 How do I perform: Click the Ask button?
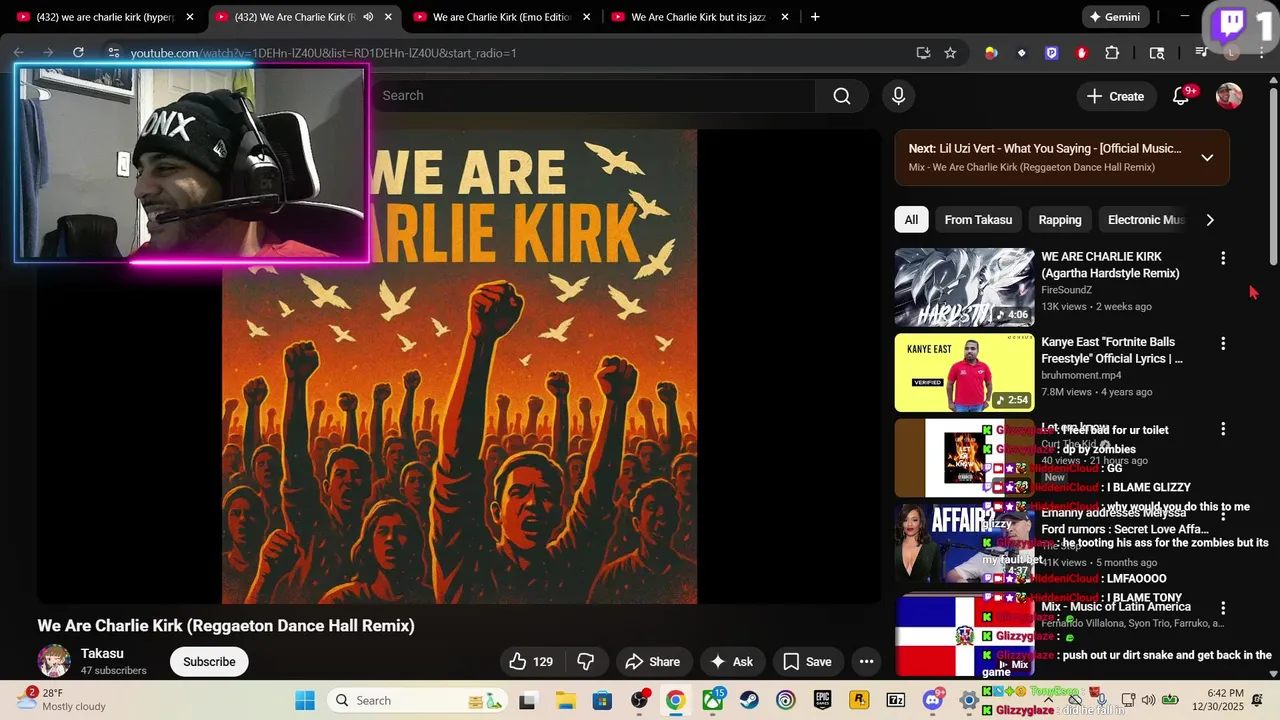click(x=731, y=661)
